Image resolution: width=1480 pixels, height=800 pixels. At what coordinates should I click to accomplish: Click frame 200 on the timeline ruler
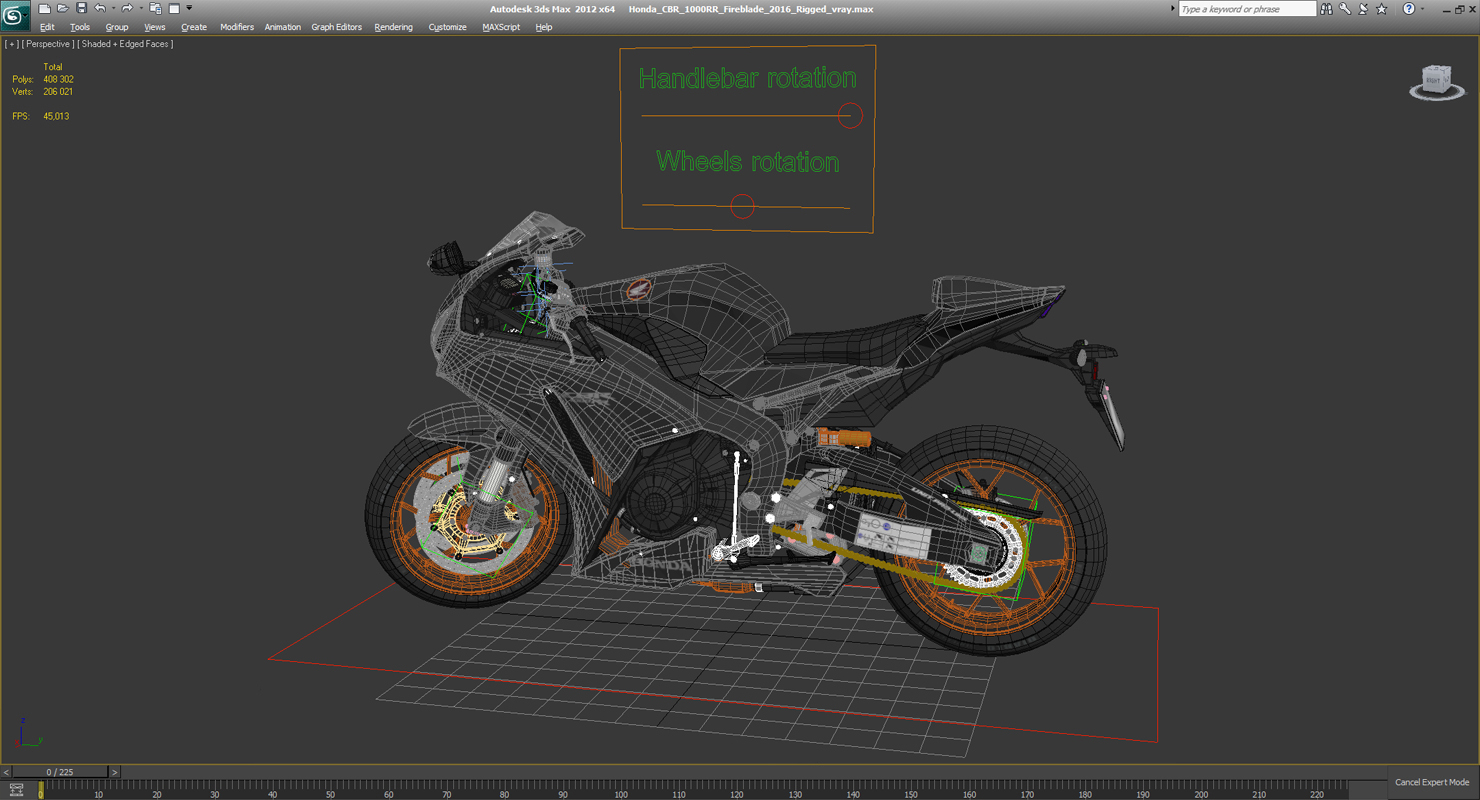click(1201, 793)
